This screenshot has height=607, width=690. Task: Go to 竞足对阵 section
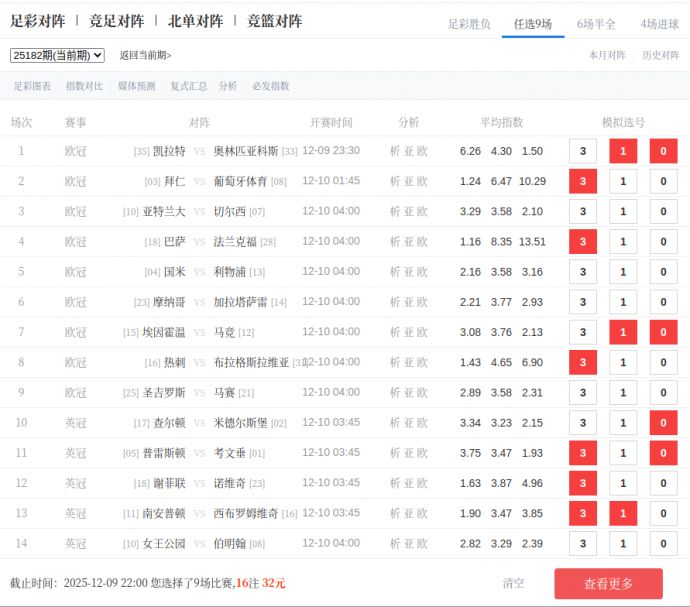pyautogui.click(x=116, y=21)
